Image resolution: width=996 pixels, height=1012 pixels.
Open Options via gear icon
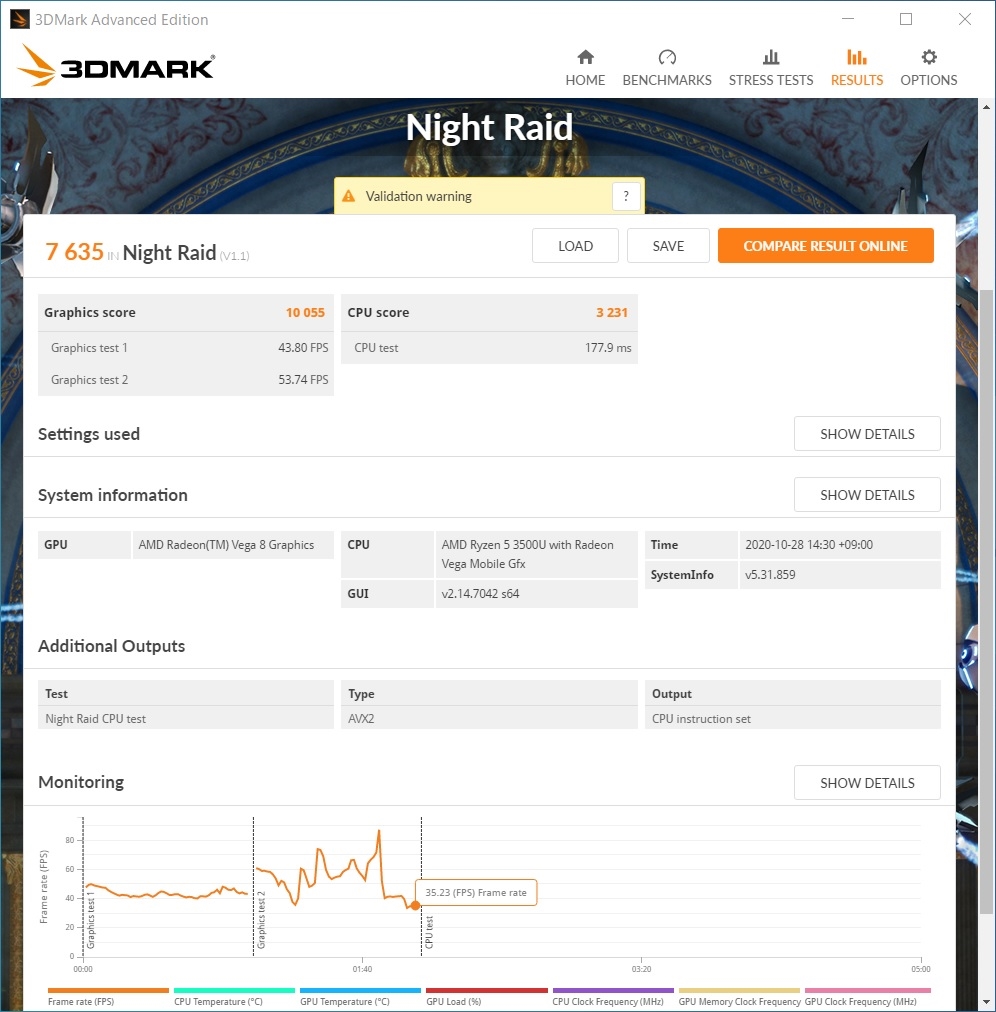[x=929, y=57]
